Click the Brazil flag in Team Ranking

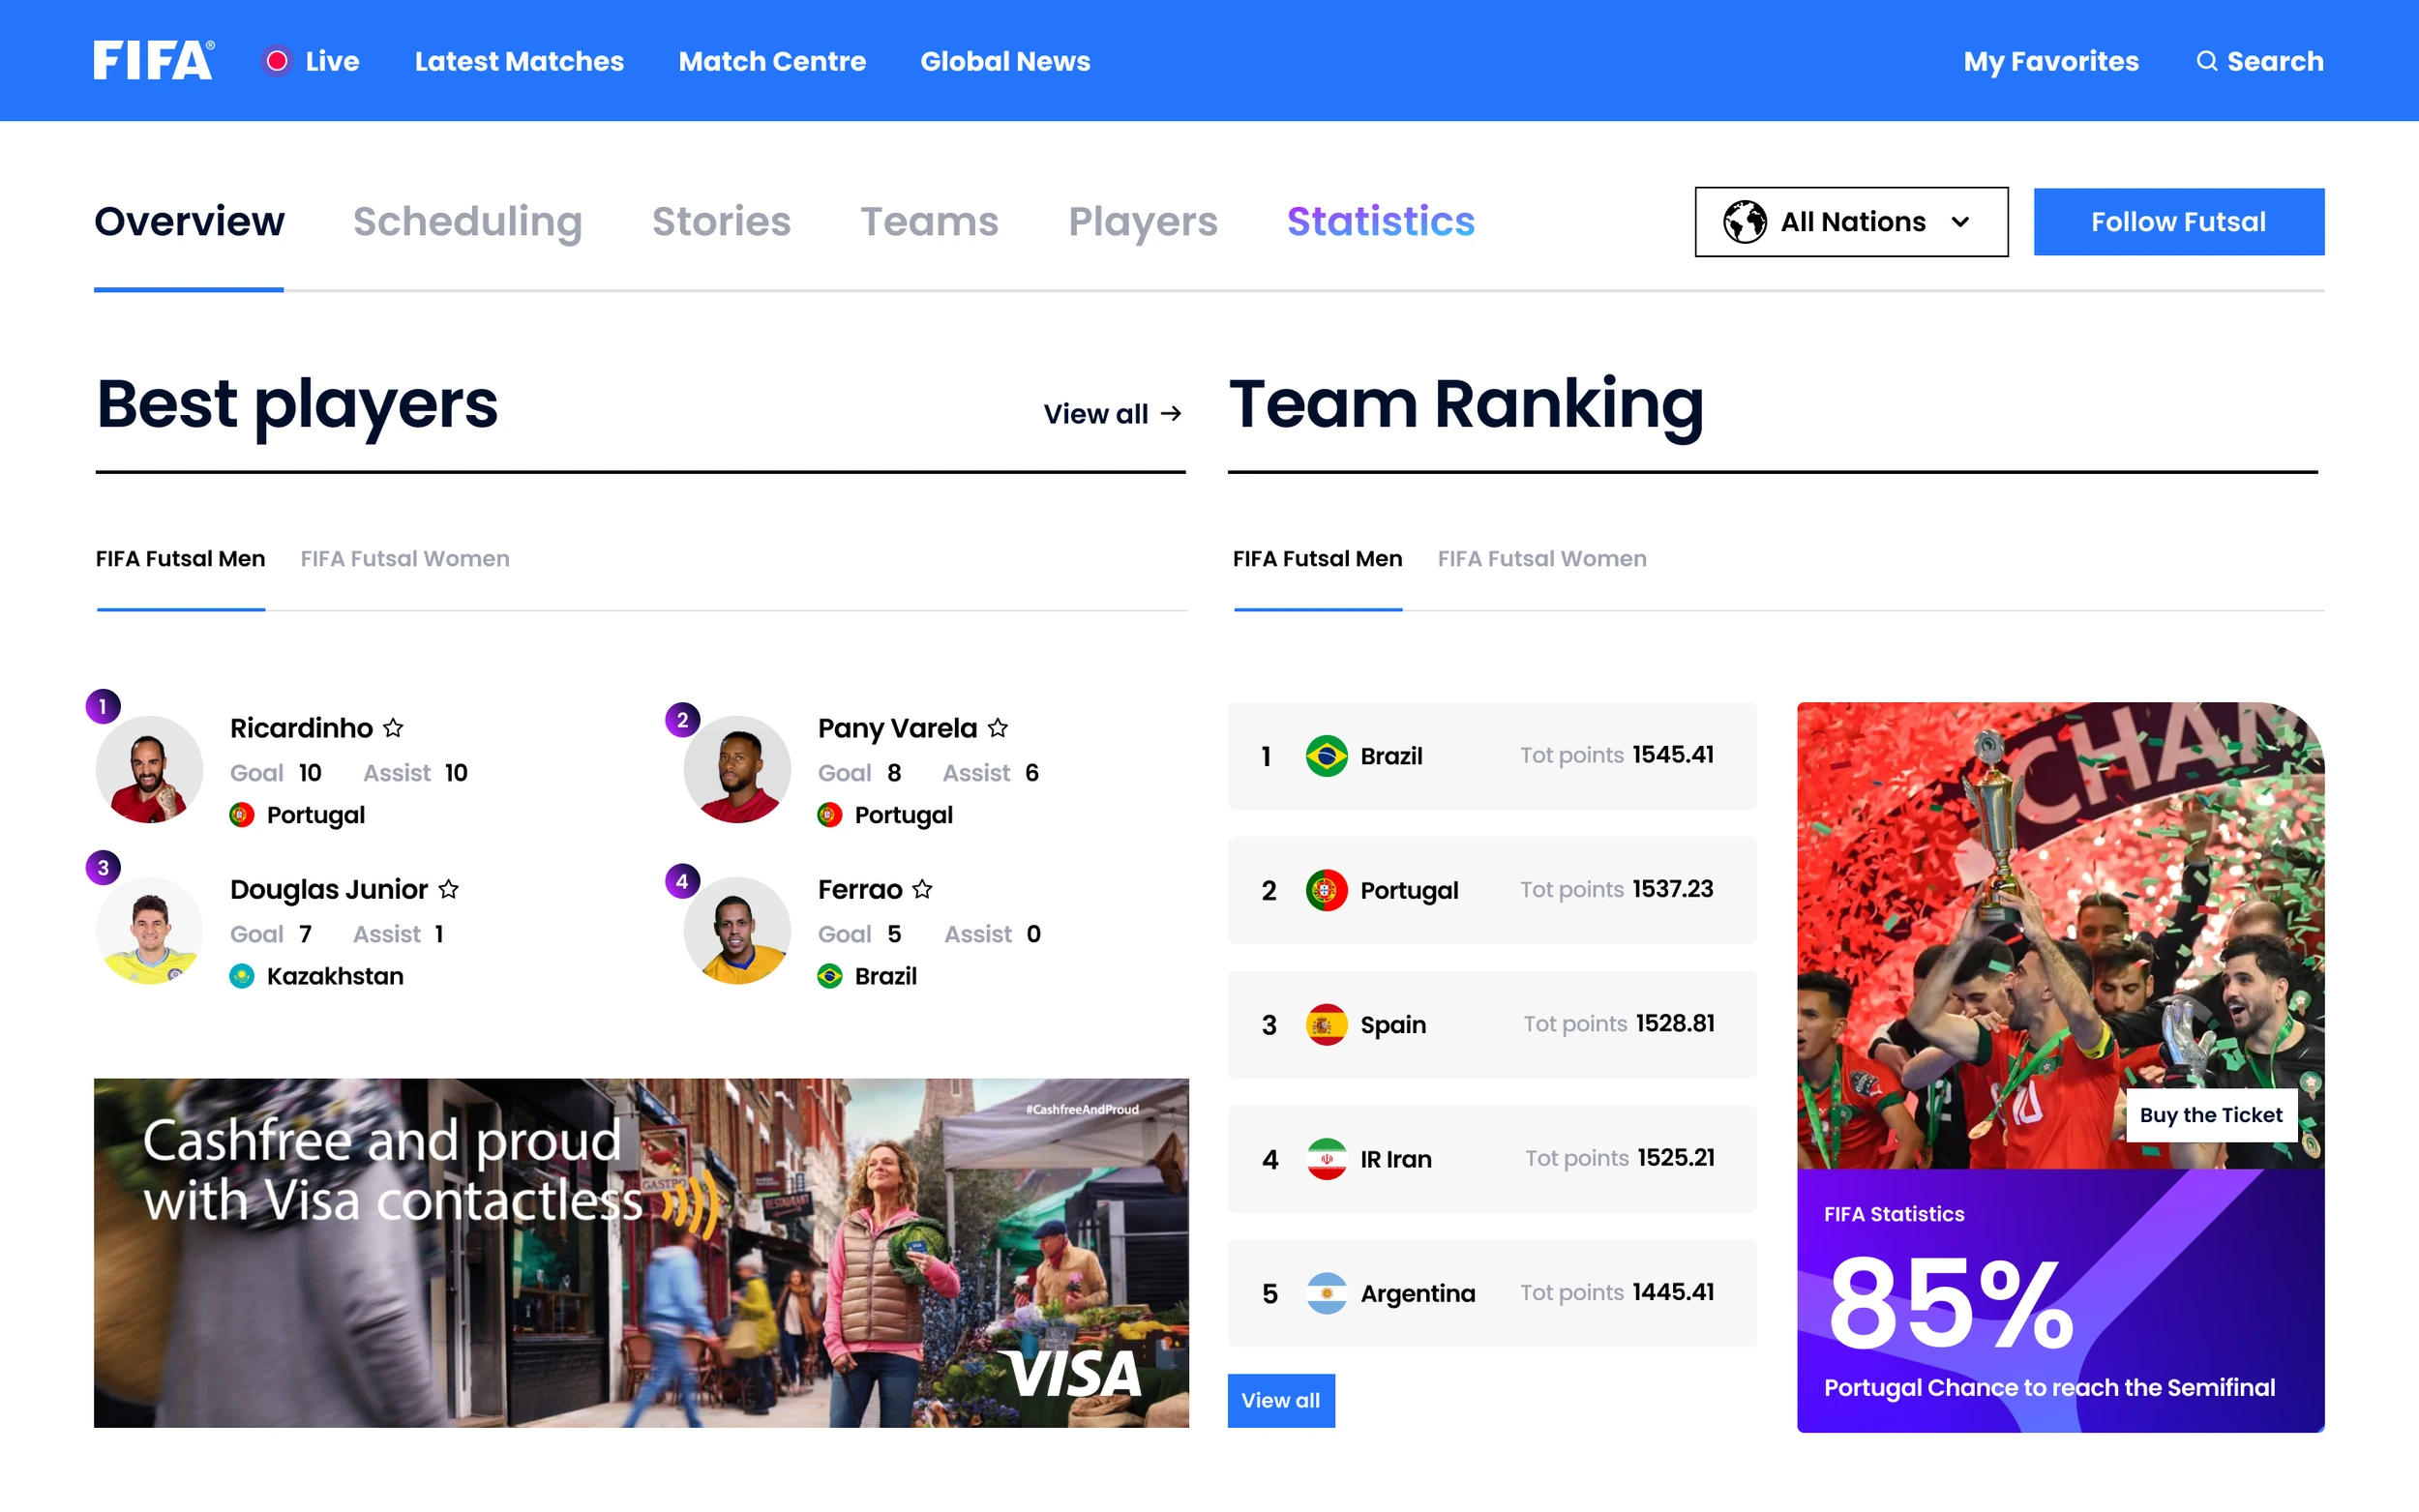(1326, 756)
